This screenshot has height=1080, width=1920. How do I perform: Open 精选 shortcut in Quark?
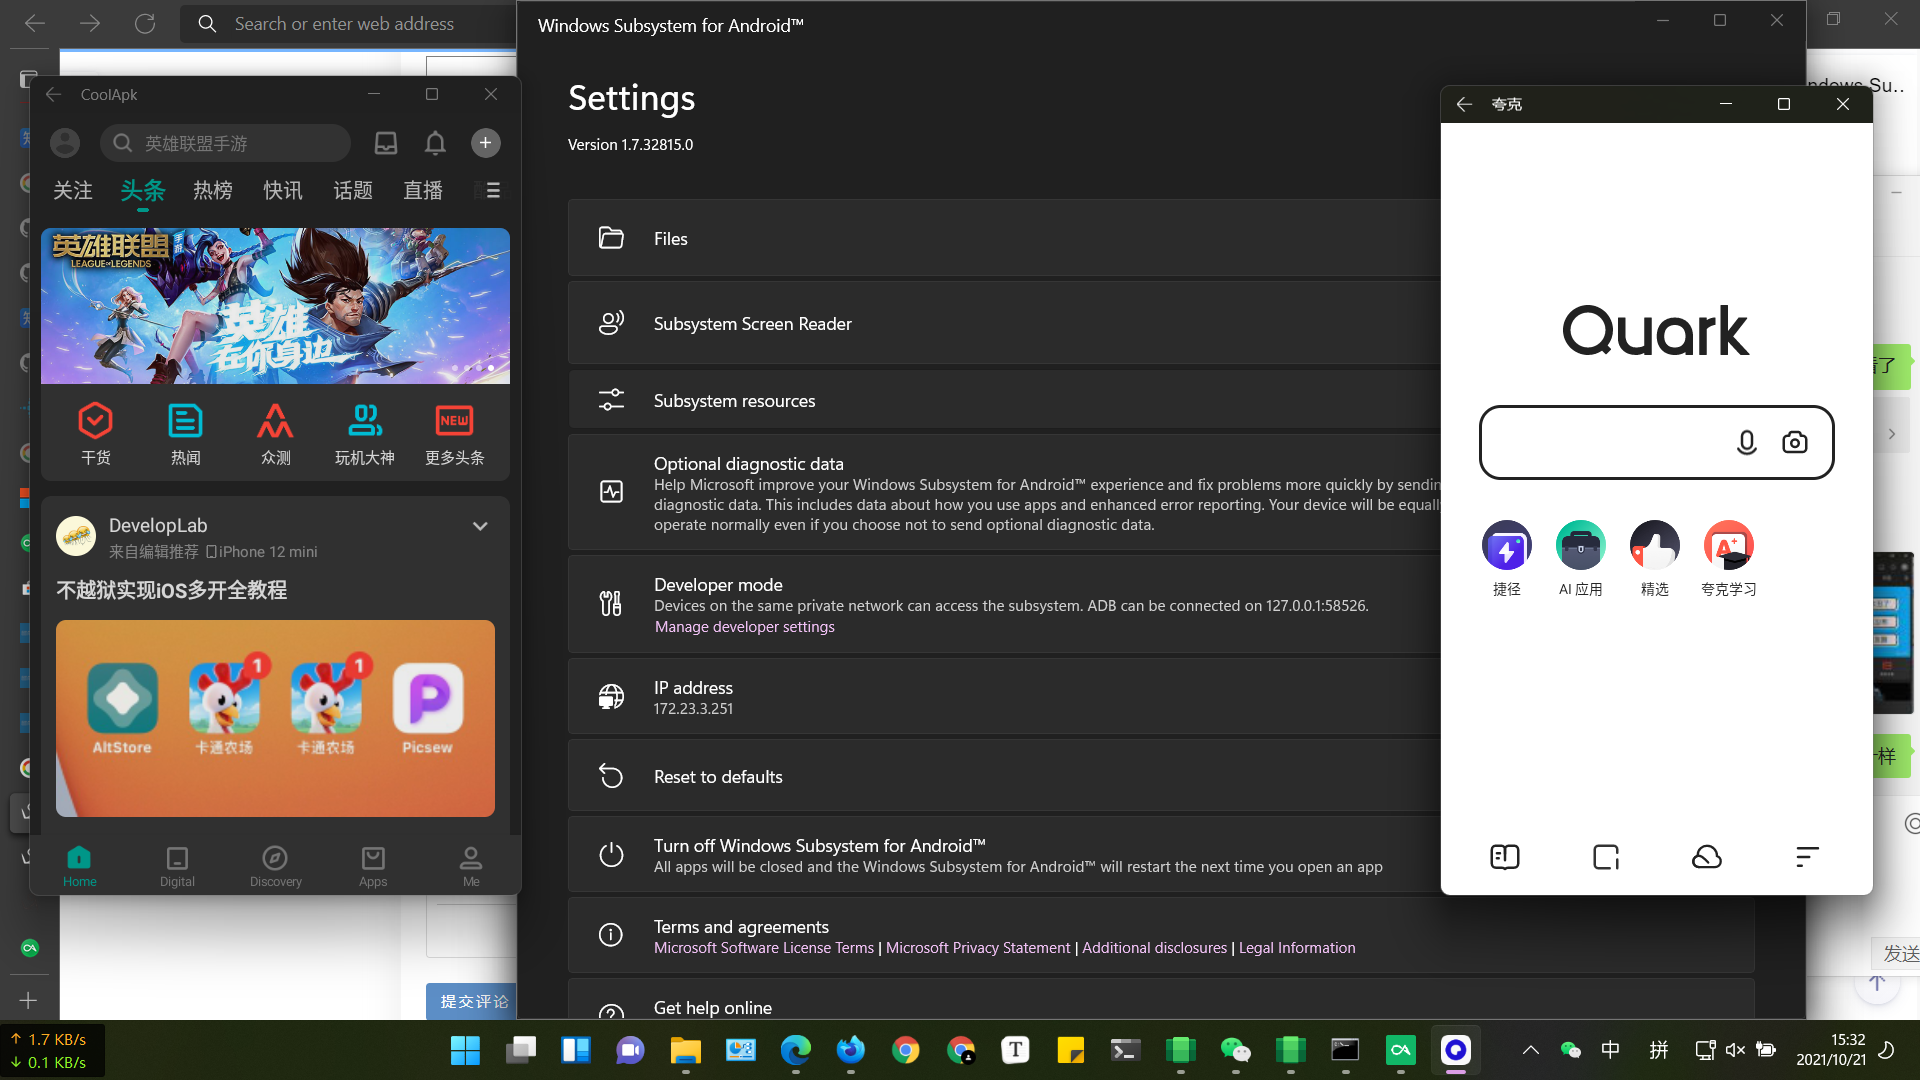(x=1655, y=559)
